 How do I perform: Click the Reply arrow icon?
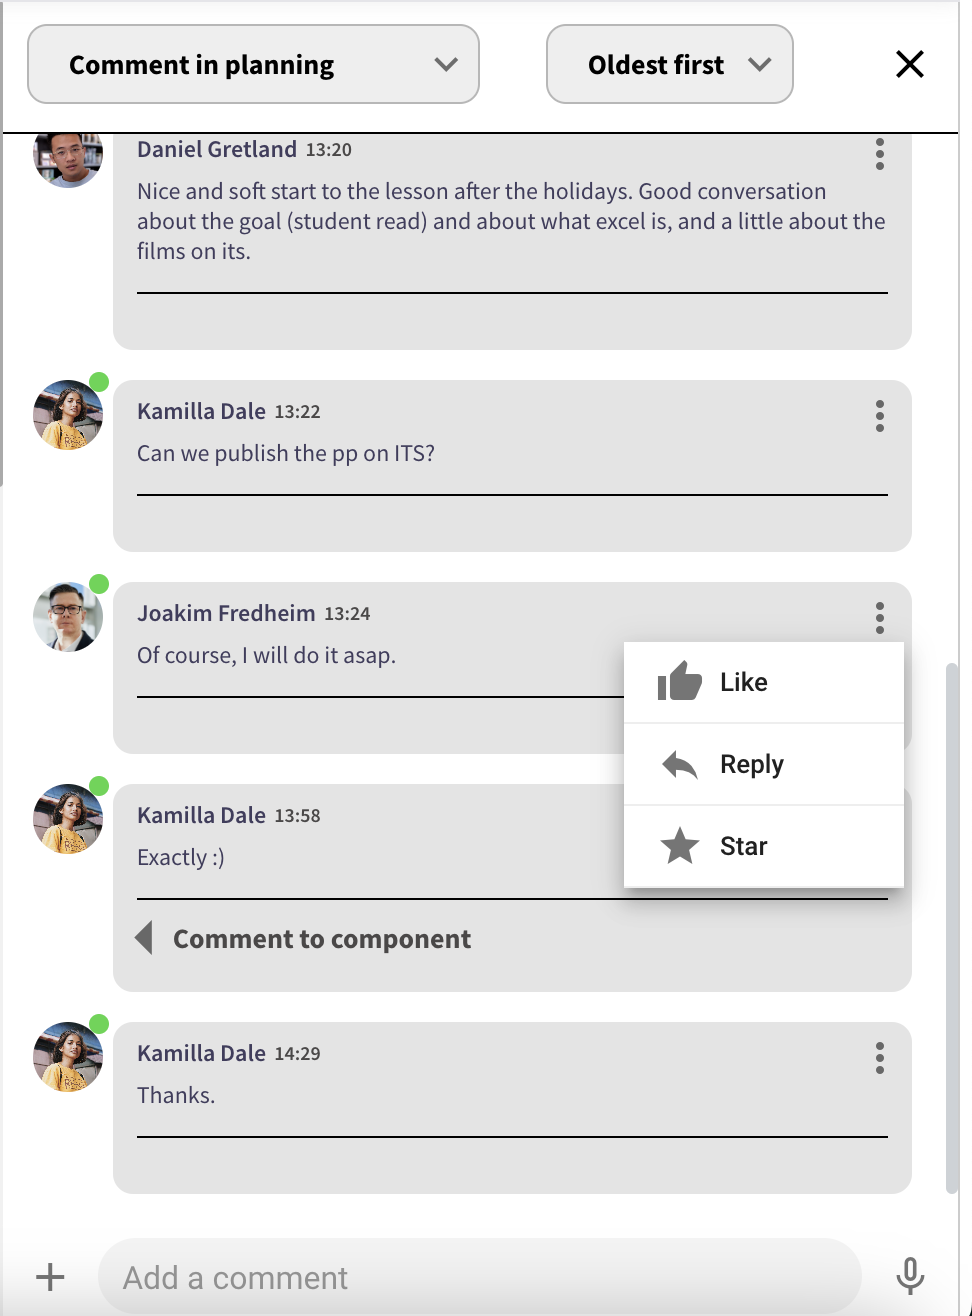tap(680, 765)
